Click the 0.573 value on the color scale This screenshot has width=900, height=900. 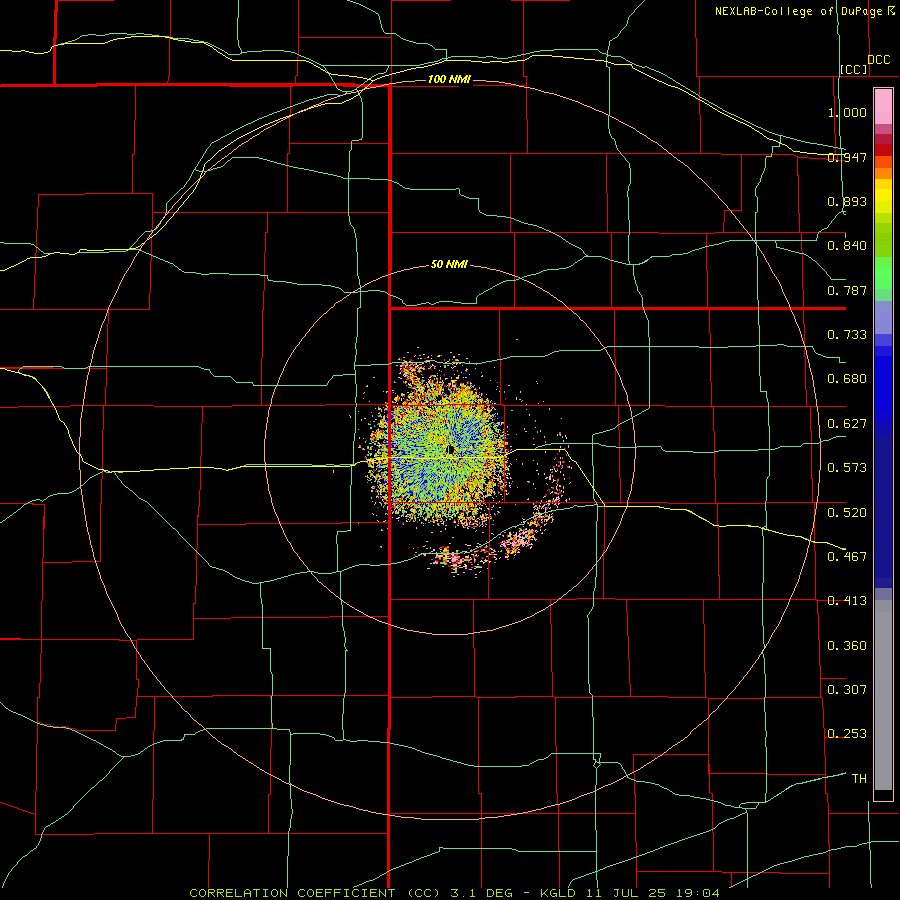pyautogui.click(x=847, y=468)
